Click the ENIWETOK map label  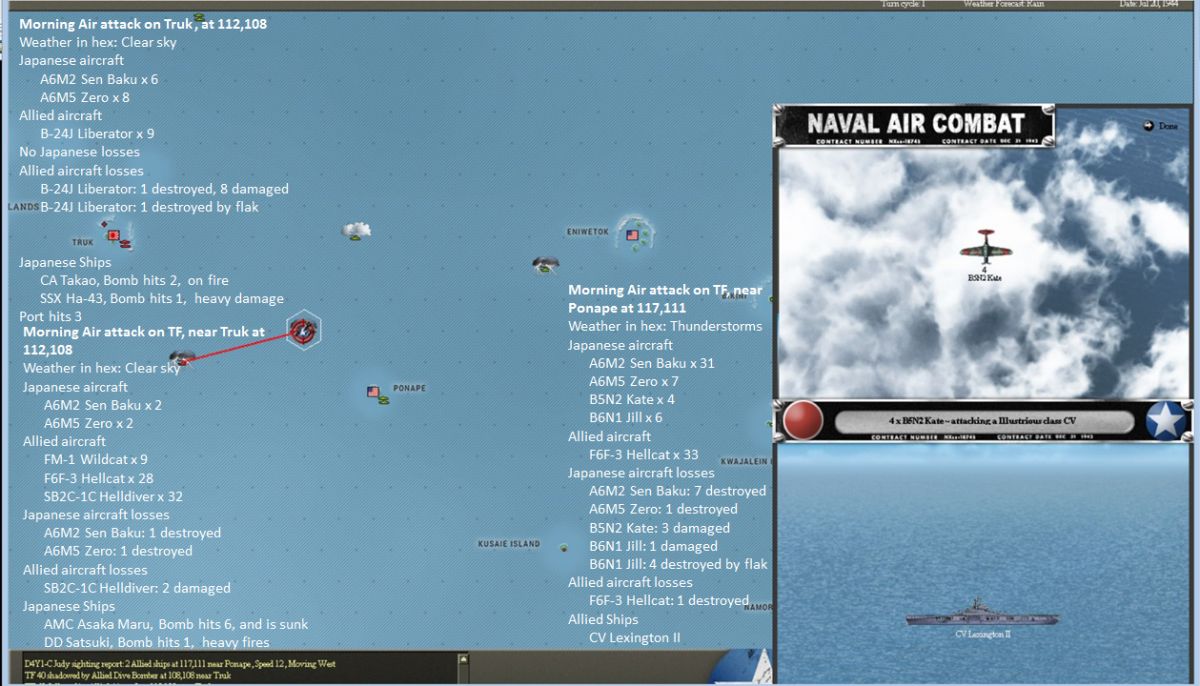point(588,231)
